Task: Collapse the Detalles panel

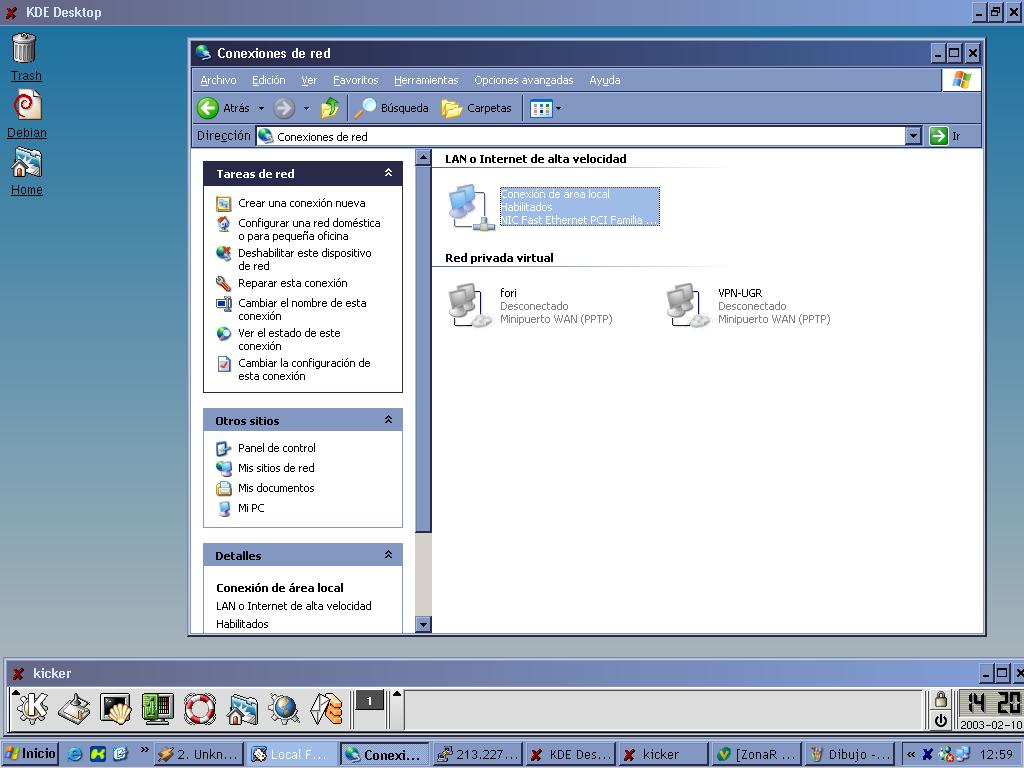Action: click(389, 554)
